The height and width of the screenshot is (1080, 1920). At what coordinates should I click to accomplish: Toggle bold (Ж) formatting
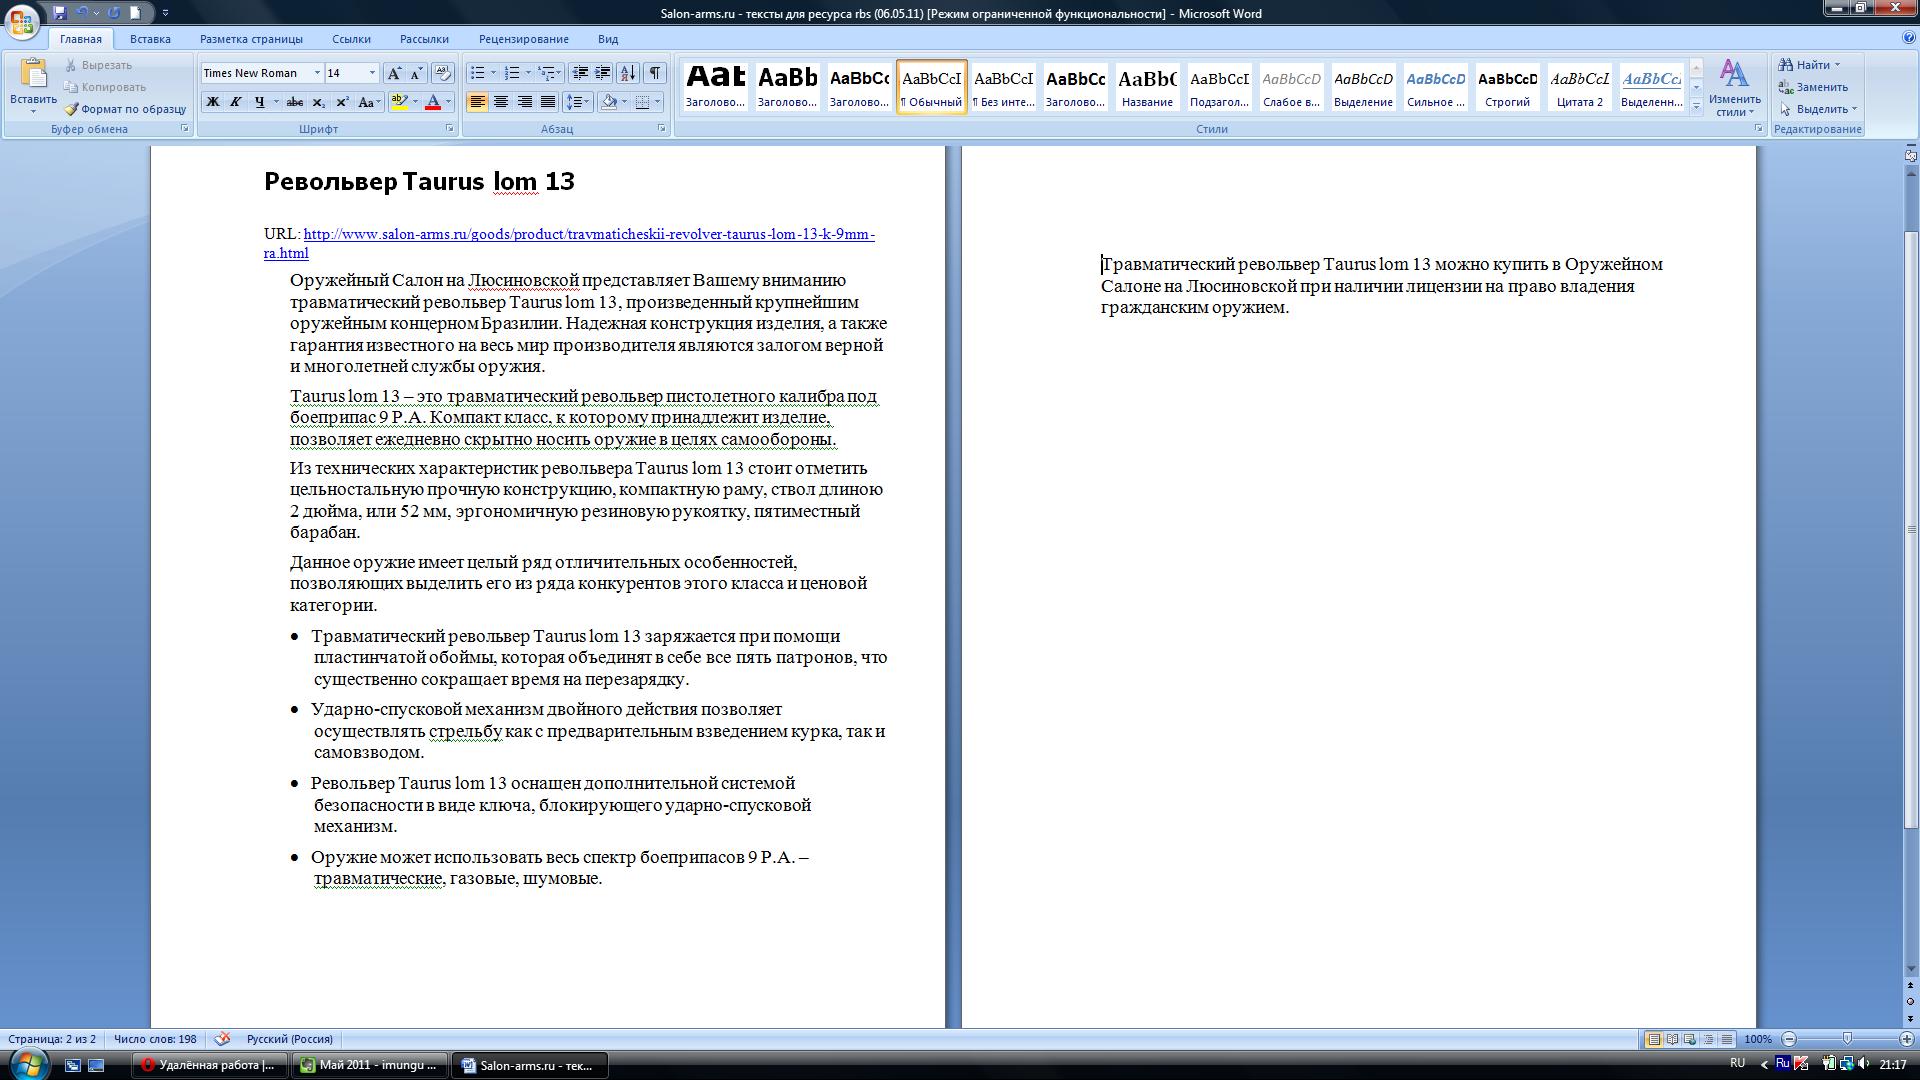tap(212, 102)
